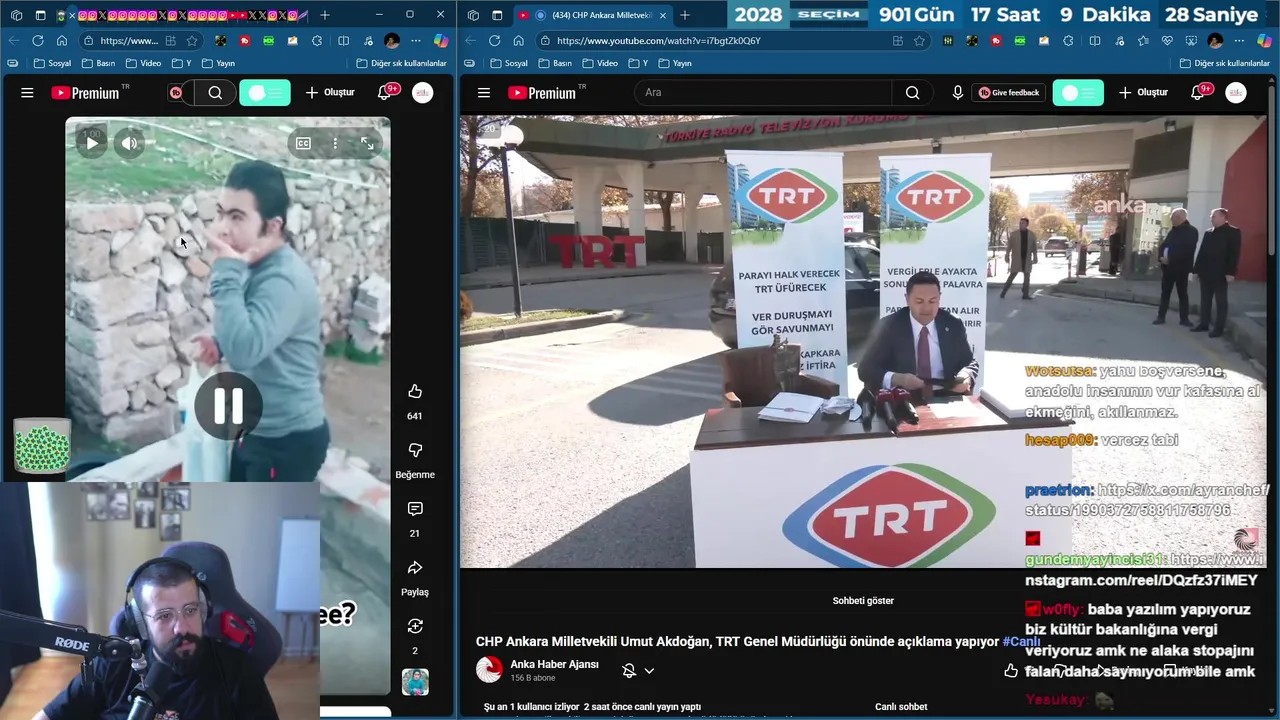Viewport: 1280px width, 720px height.
Task: Open YouTube guide menu in right window
Action: pyautogui.click(x=484, y=93)
